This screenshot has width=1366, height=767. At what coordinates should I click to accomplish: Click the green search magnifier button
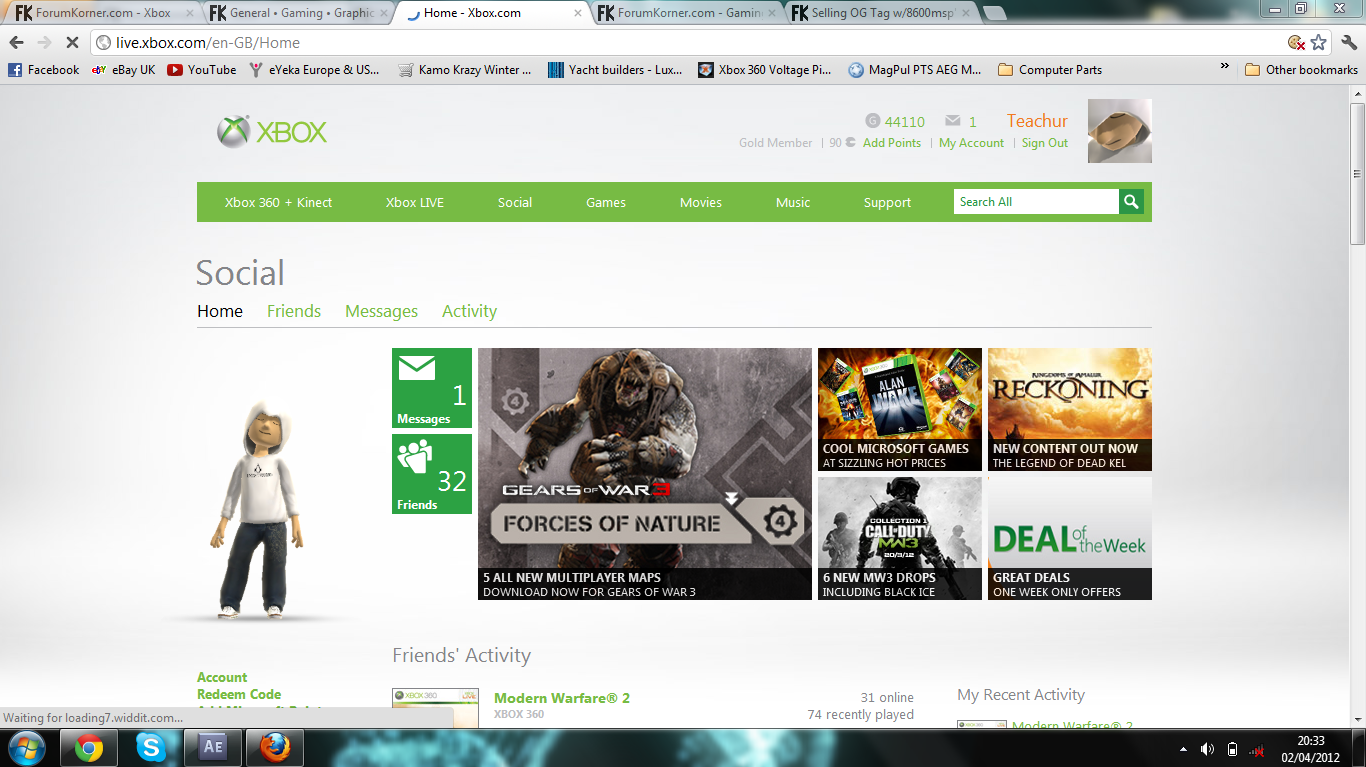[x=1131, y=202]
